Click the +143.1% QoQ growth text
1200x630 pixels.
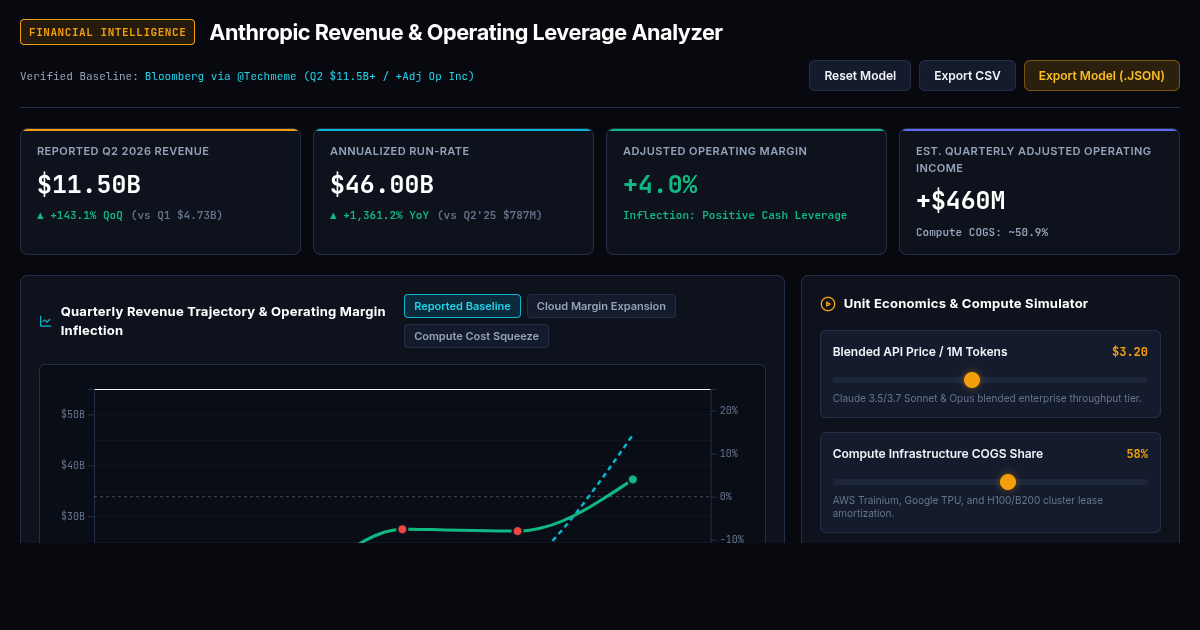tap(80, 215)
